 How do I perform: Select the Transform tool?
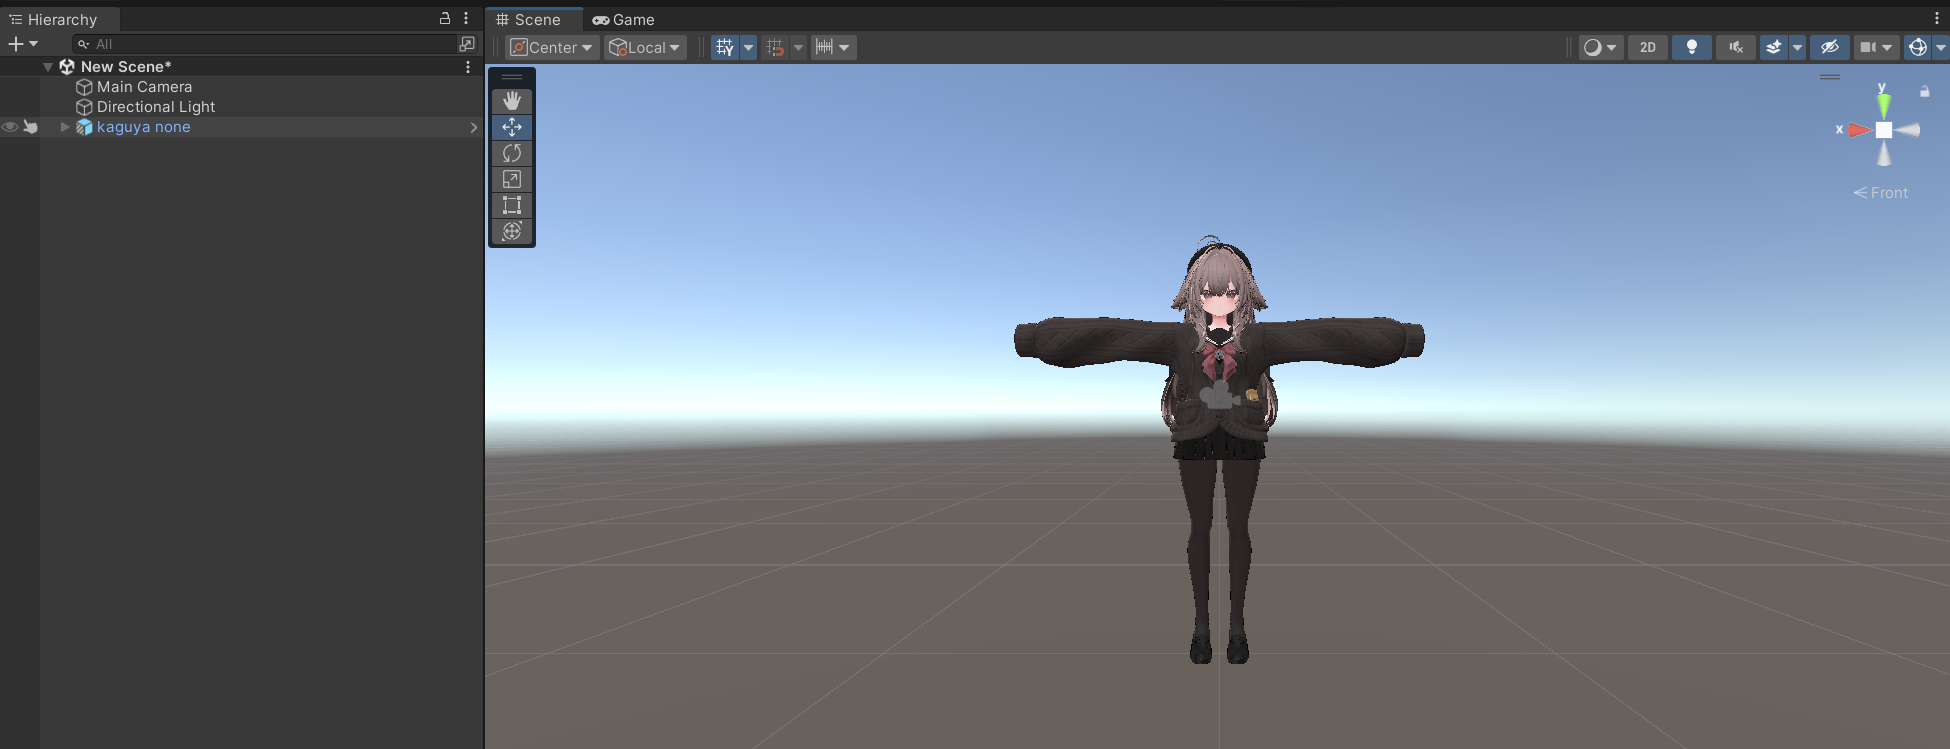(512, 231)
